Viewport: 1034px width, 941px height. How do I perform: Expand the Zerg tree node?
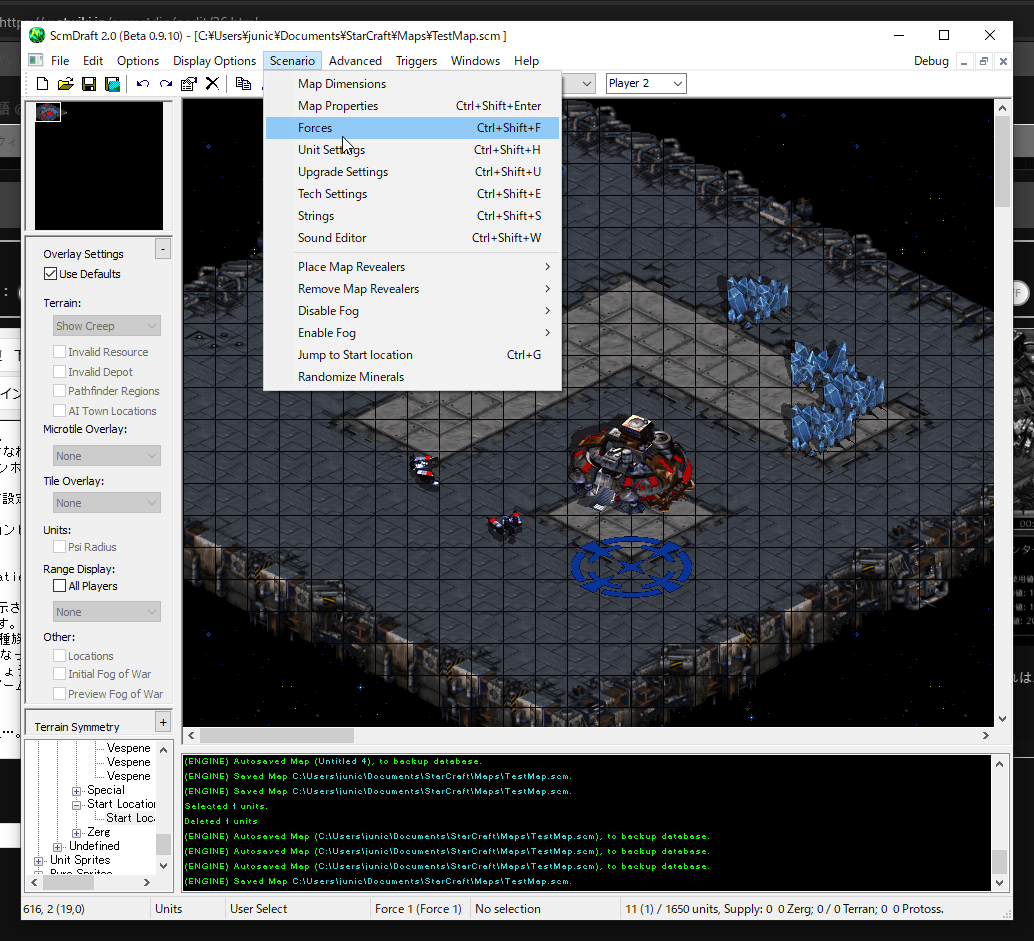coord(77,832)
